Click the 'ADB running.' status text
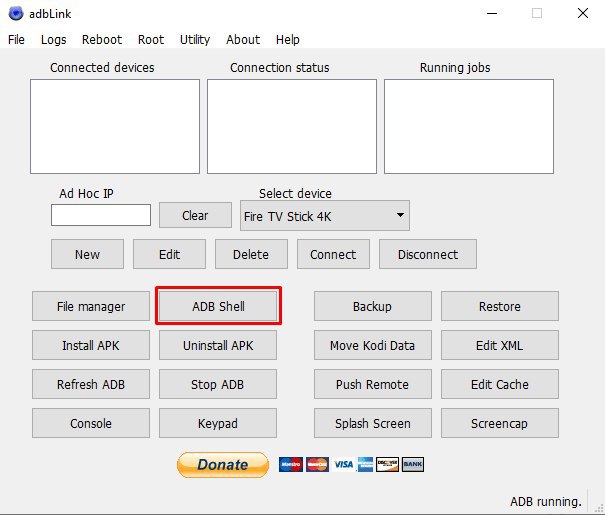Viewport: 605px width, 515px height. point(546,501)
